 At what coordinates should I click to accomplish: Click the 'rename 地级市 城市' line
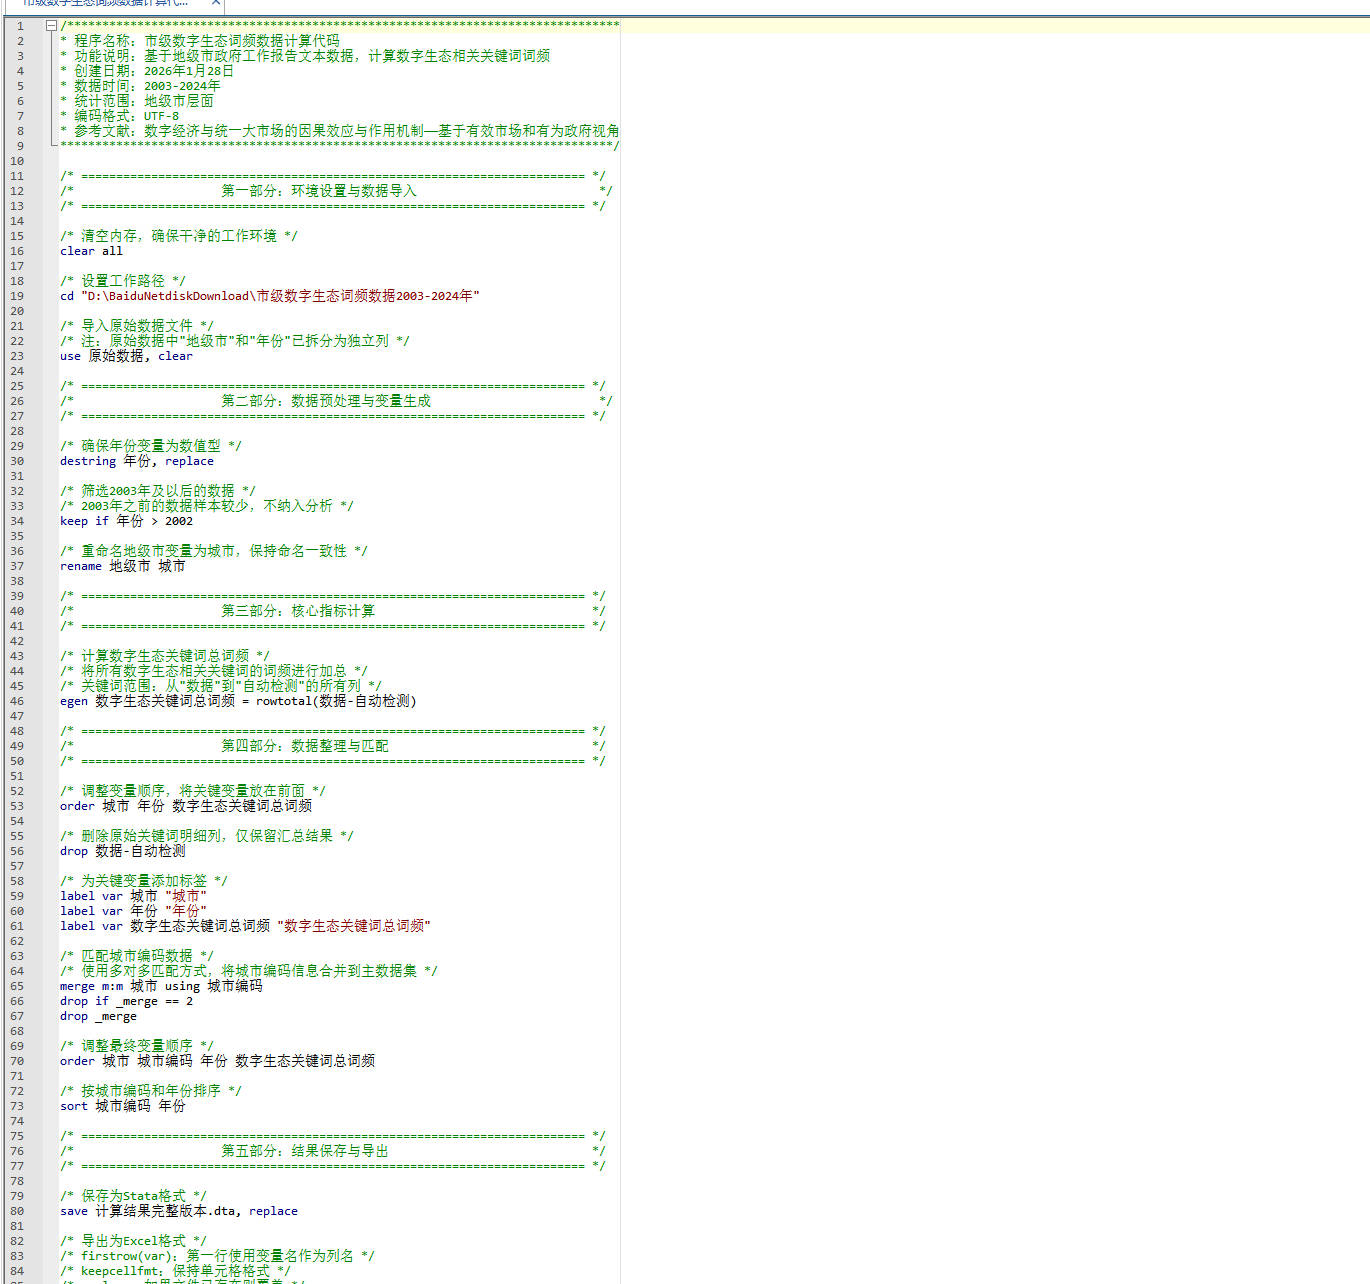point(122,566)
